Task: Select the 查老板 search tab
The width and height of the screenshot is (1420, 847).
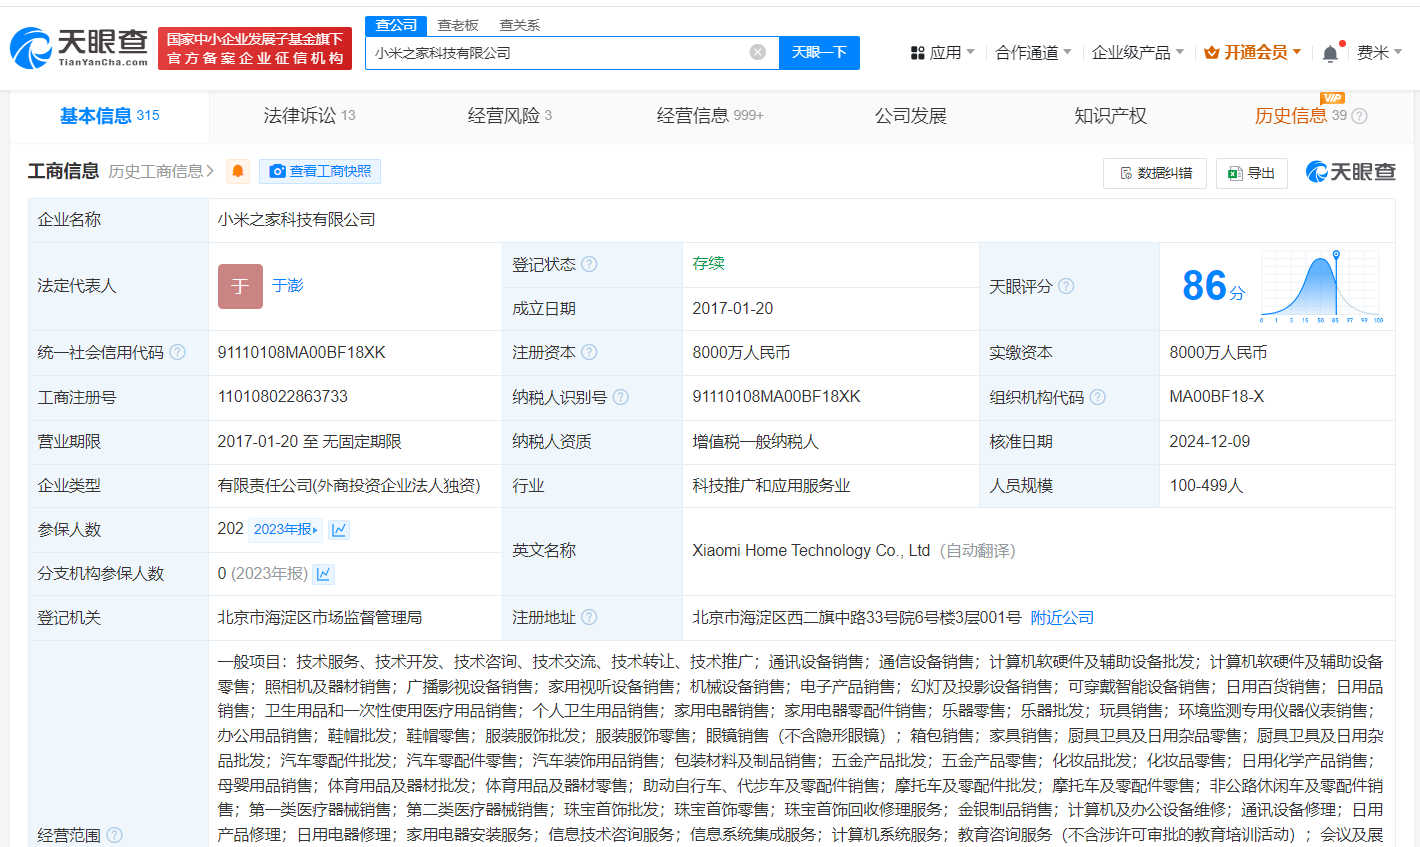Action: [x=458, y=25]
